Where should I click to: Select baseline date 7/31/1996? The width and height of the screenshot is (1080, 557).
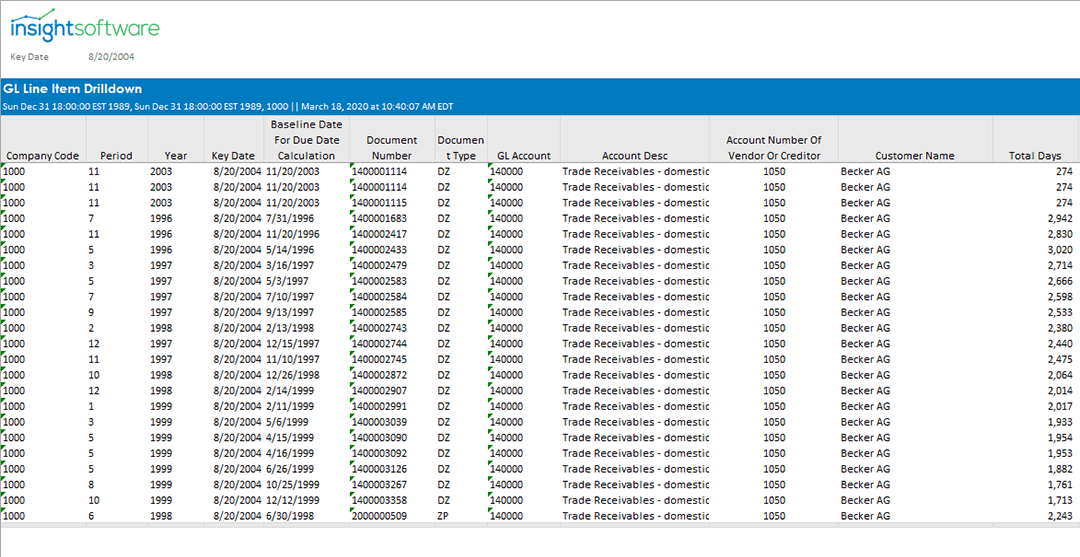click(x=290, y=218)
